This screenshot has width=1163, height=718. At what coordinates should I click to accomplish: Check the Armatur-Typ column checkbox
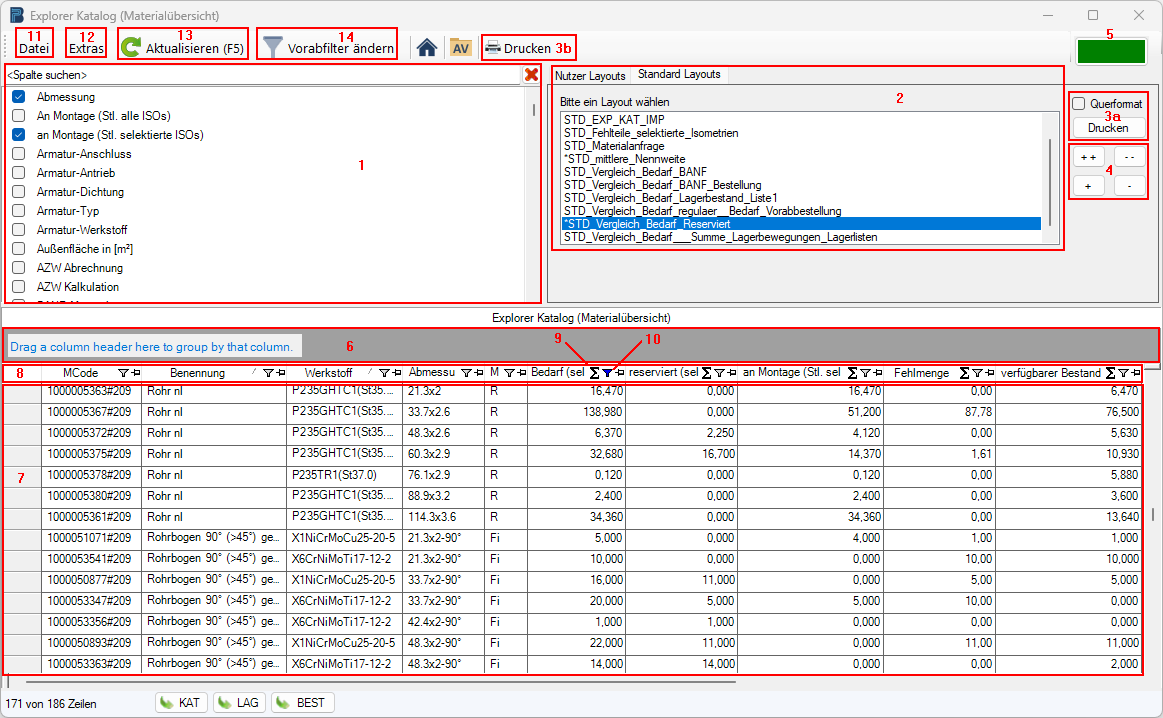tap(18, 211)
